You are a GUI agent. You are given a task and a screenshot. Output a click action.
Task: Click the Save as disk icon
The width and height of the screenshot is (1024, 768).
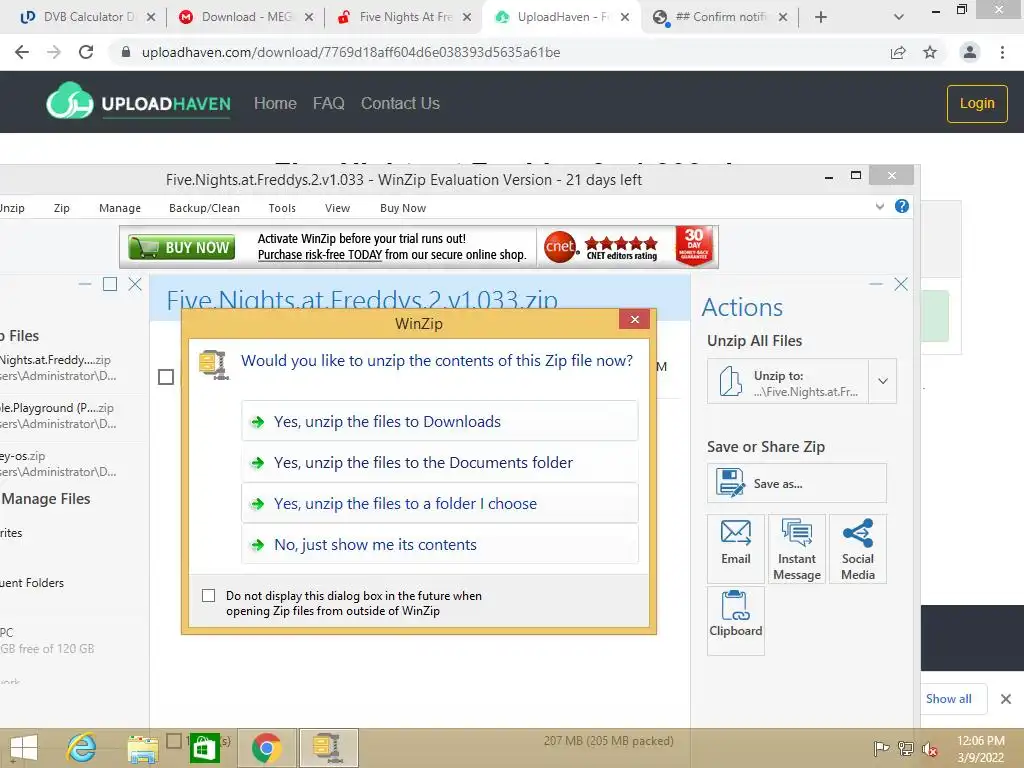(x=729, y=483)
